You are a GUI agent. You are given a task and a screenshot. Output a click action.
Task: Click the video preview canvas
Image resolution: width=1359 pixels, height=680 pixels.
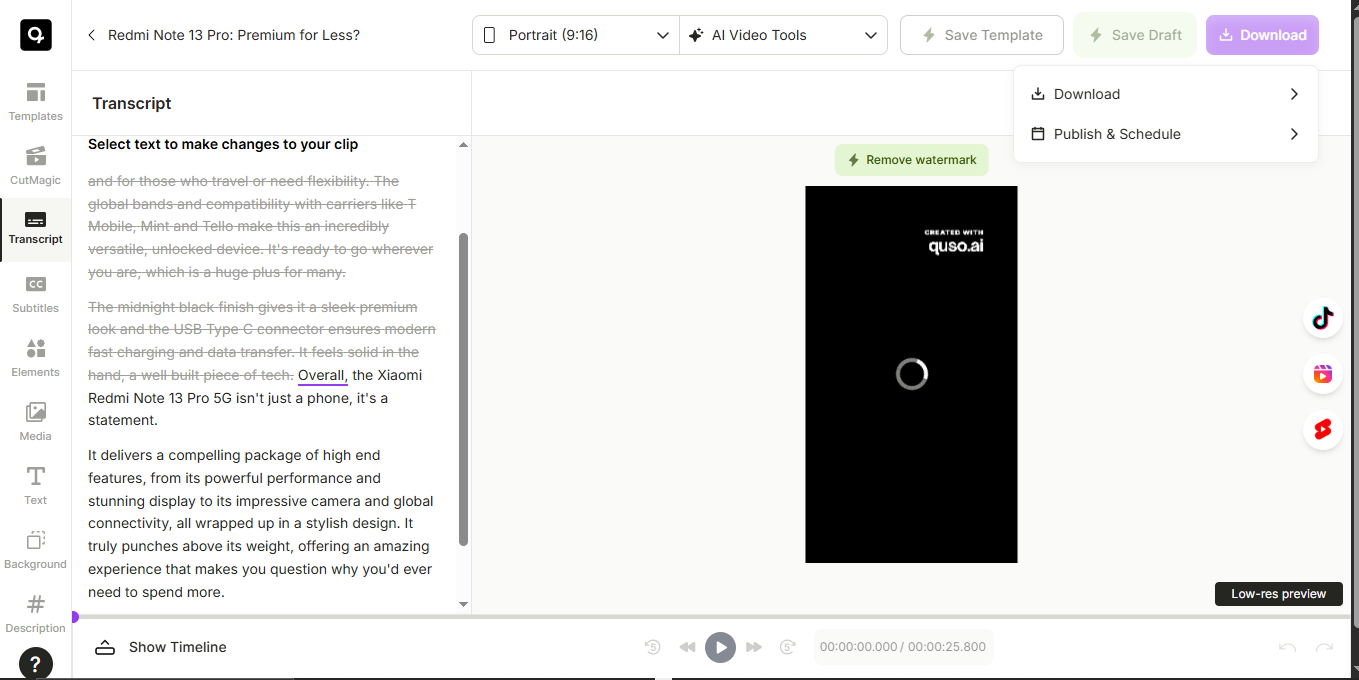point(911,374)
